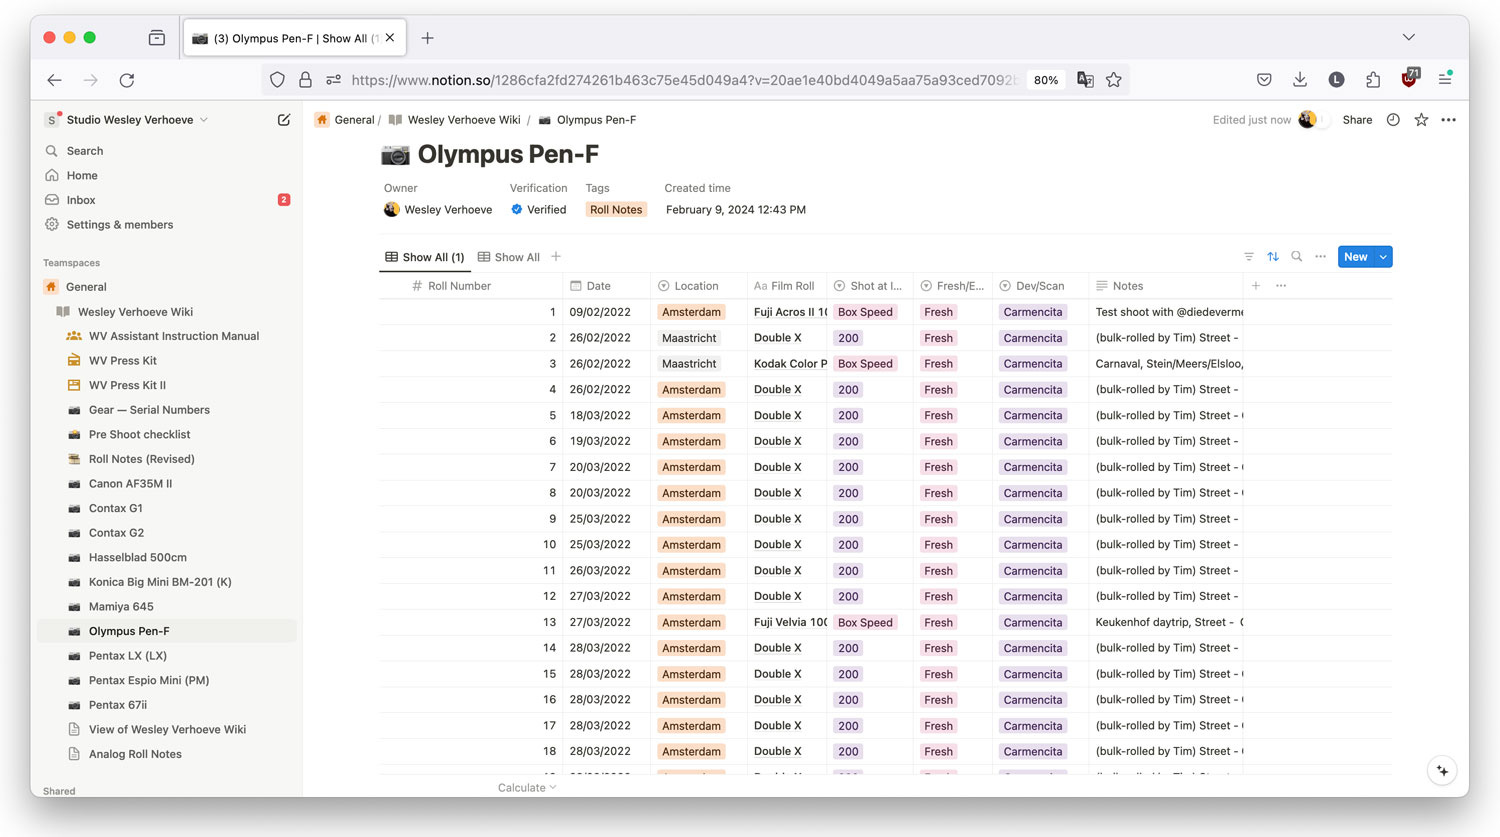Open page history clock icon
Viewport: 1500px width, 837px height.
(x=1393, y=120)
